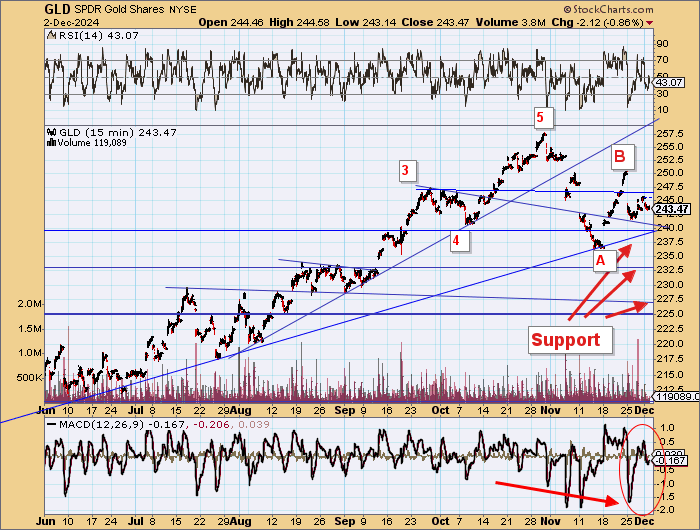Click Dec on the price chart date axis
Screen dimensions: 700x530
[644, 410]
